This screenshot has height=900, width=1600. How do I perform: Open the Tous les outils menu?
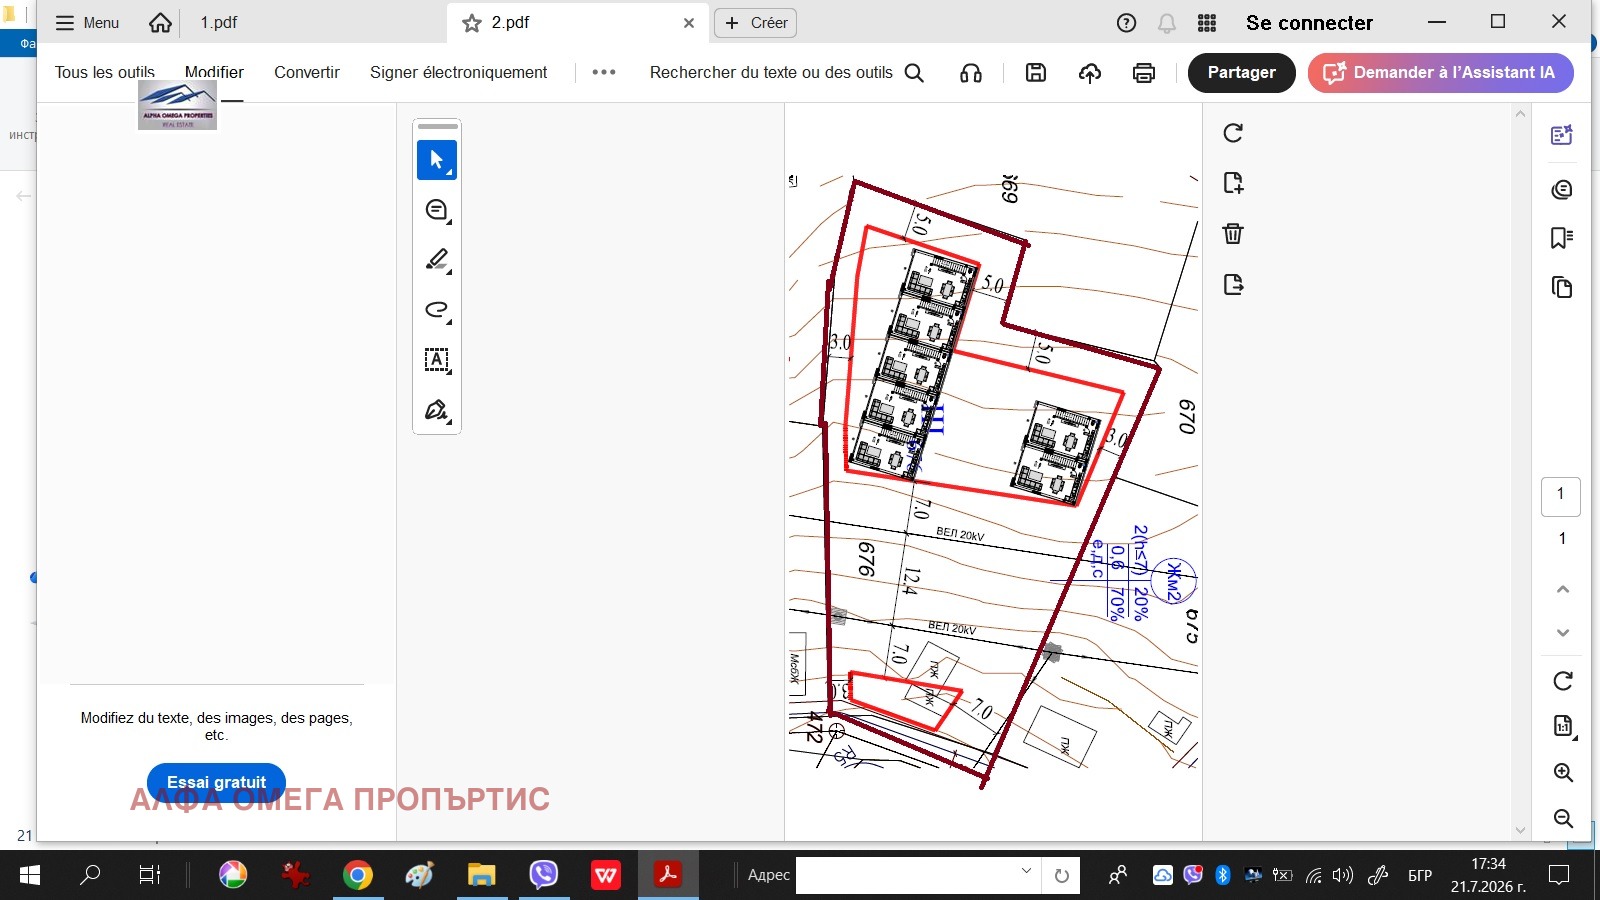105,72
